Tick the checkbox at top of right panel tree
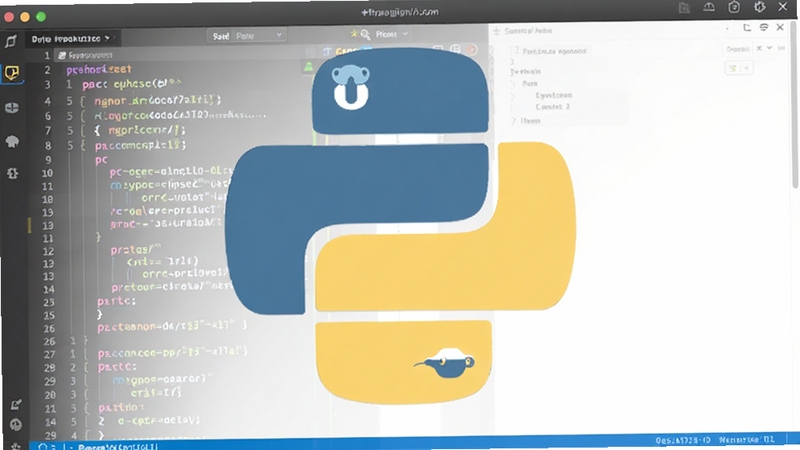Viewport: 800px width, 450px height. pos(515,51)
